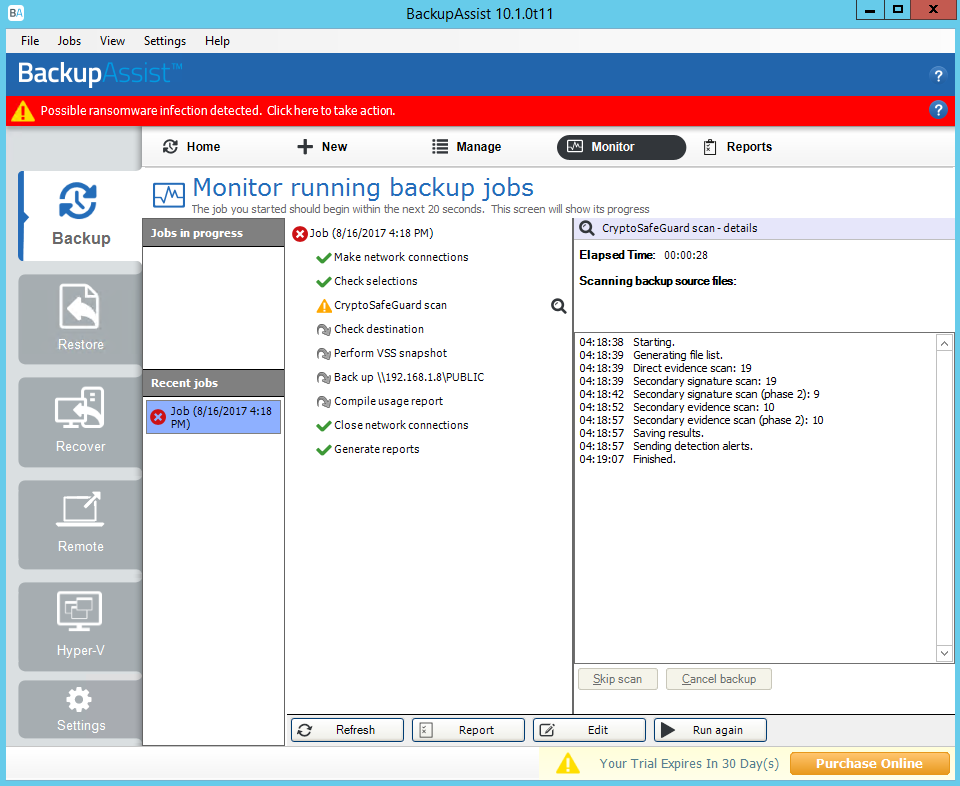This screenshot has height=786, width=960.
Task: Open the Restore section in sidebar
Action: pos(81,319)
